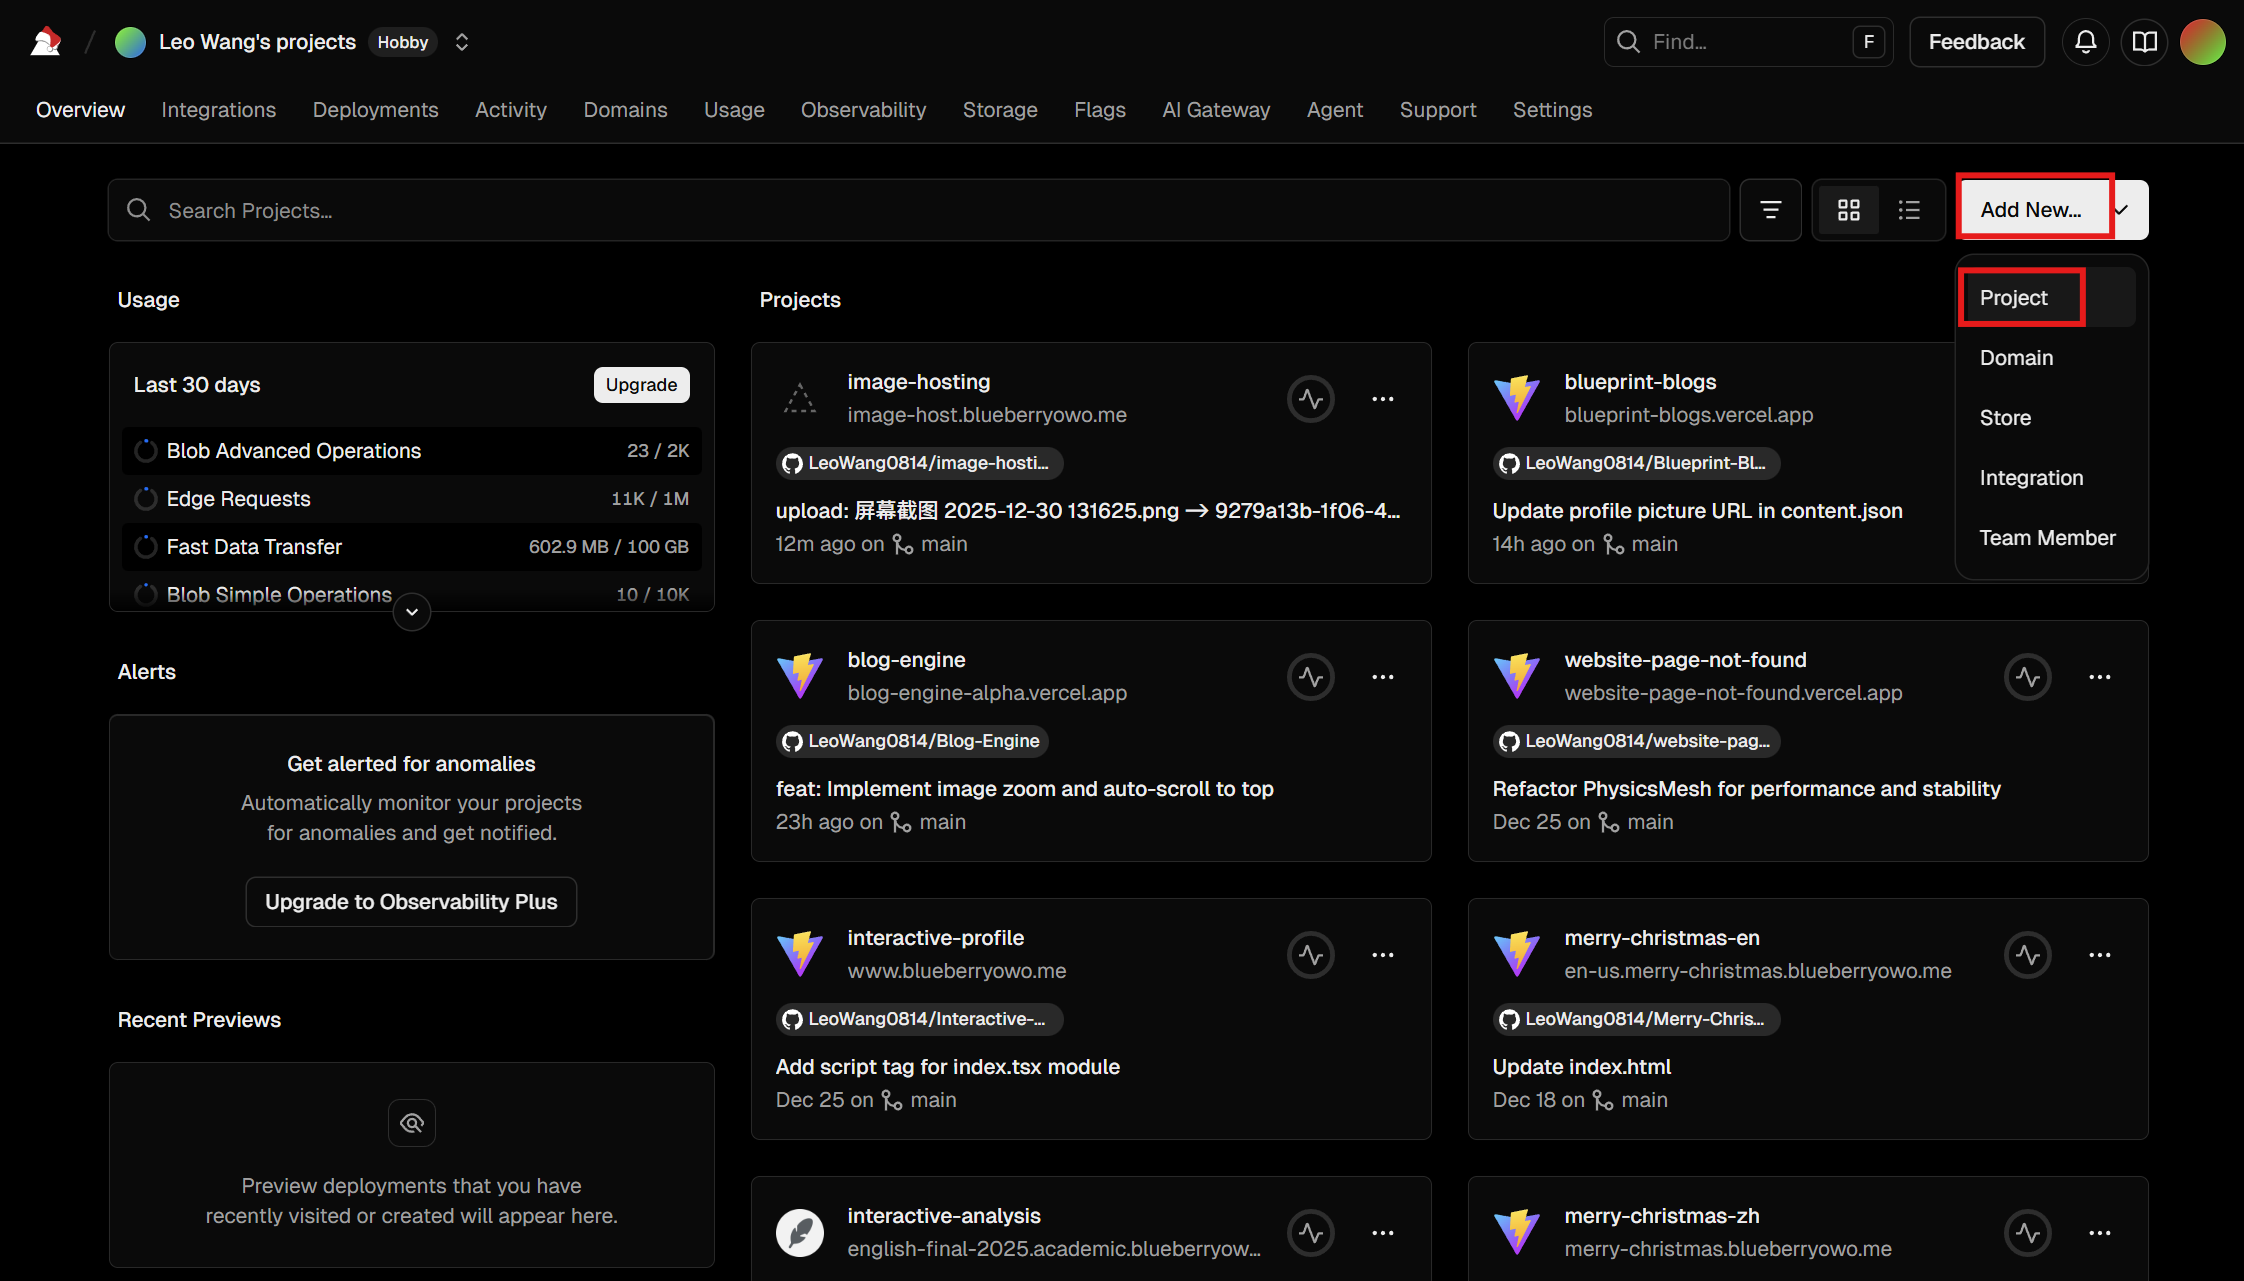Open the ellipsis menu on blueprint-blogs card
2244x1281 pixels.
point(2100,398)
